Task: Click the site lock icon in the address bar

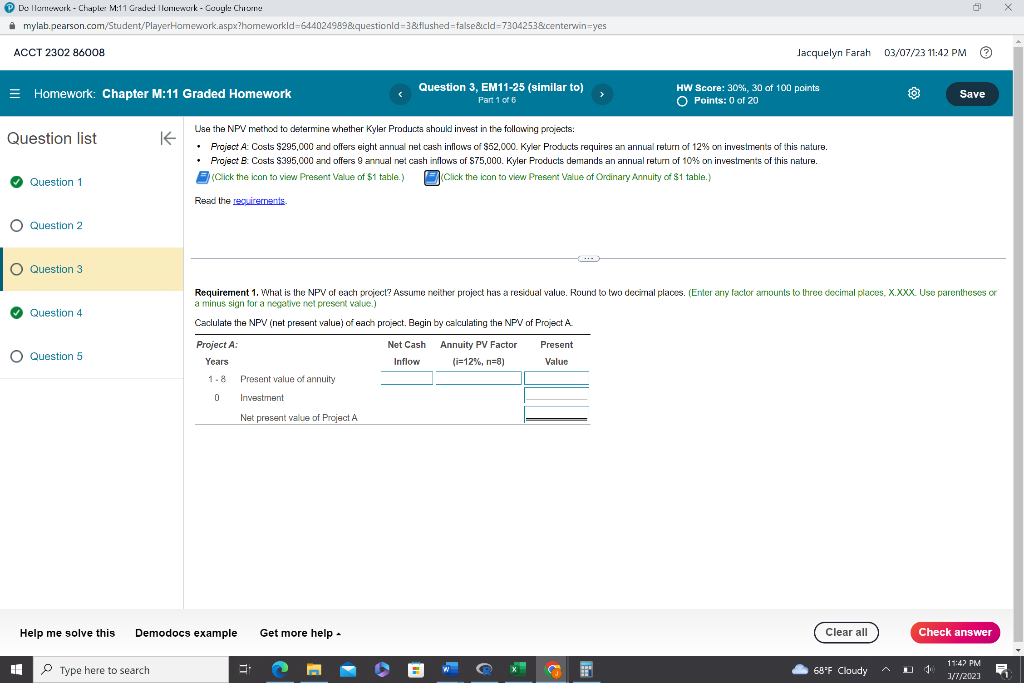Action: pyautogui.click(x=11, y=25)
